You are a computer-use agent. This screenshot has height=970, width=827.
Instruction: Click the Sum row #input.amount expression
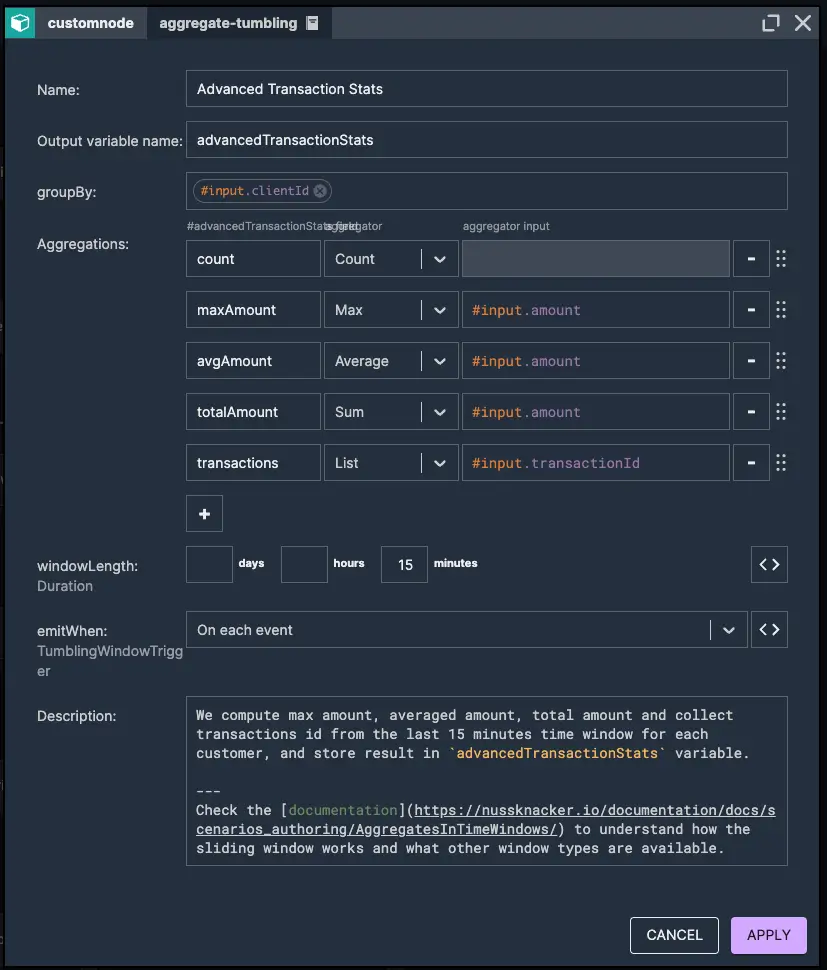(x=596, y=411)
